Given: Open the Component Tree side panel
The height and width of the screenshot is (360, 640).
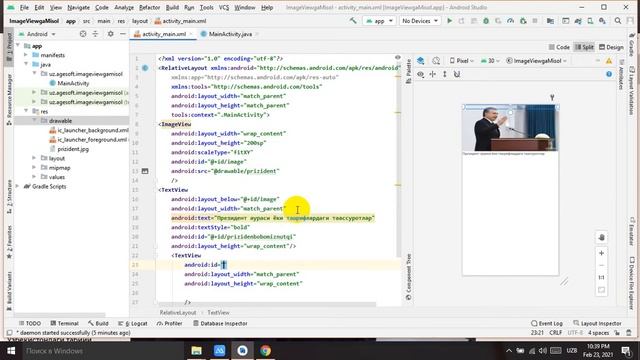Looking at the screenshot, I should [409, 278].
